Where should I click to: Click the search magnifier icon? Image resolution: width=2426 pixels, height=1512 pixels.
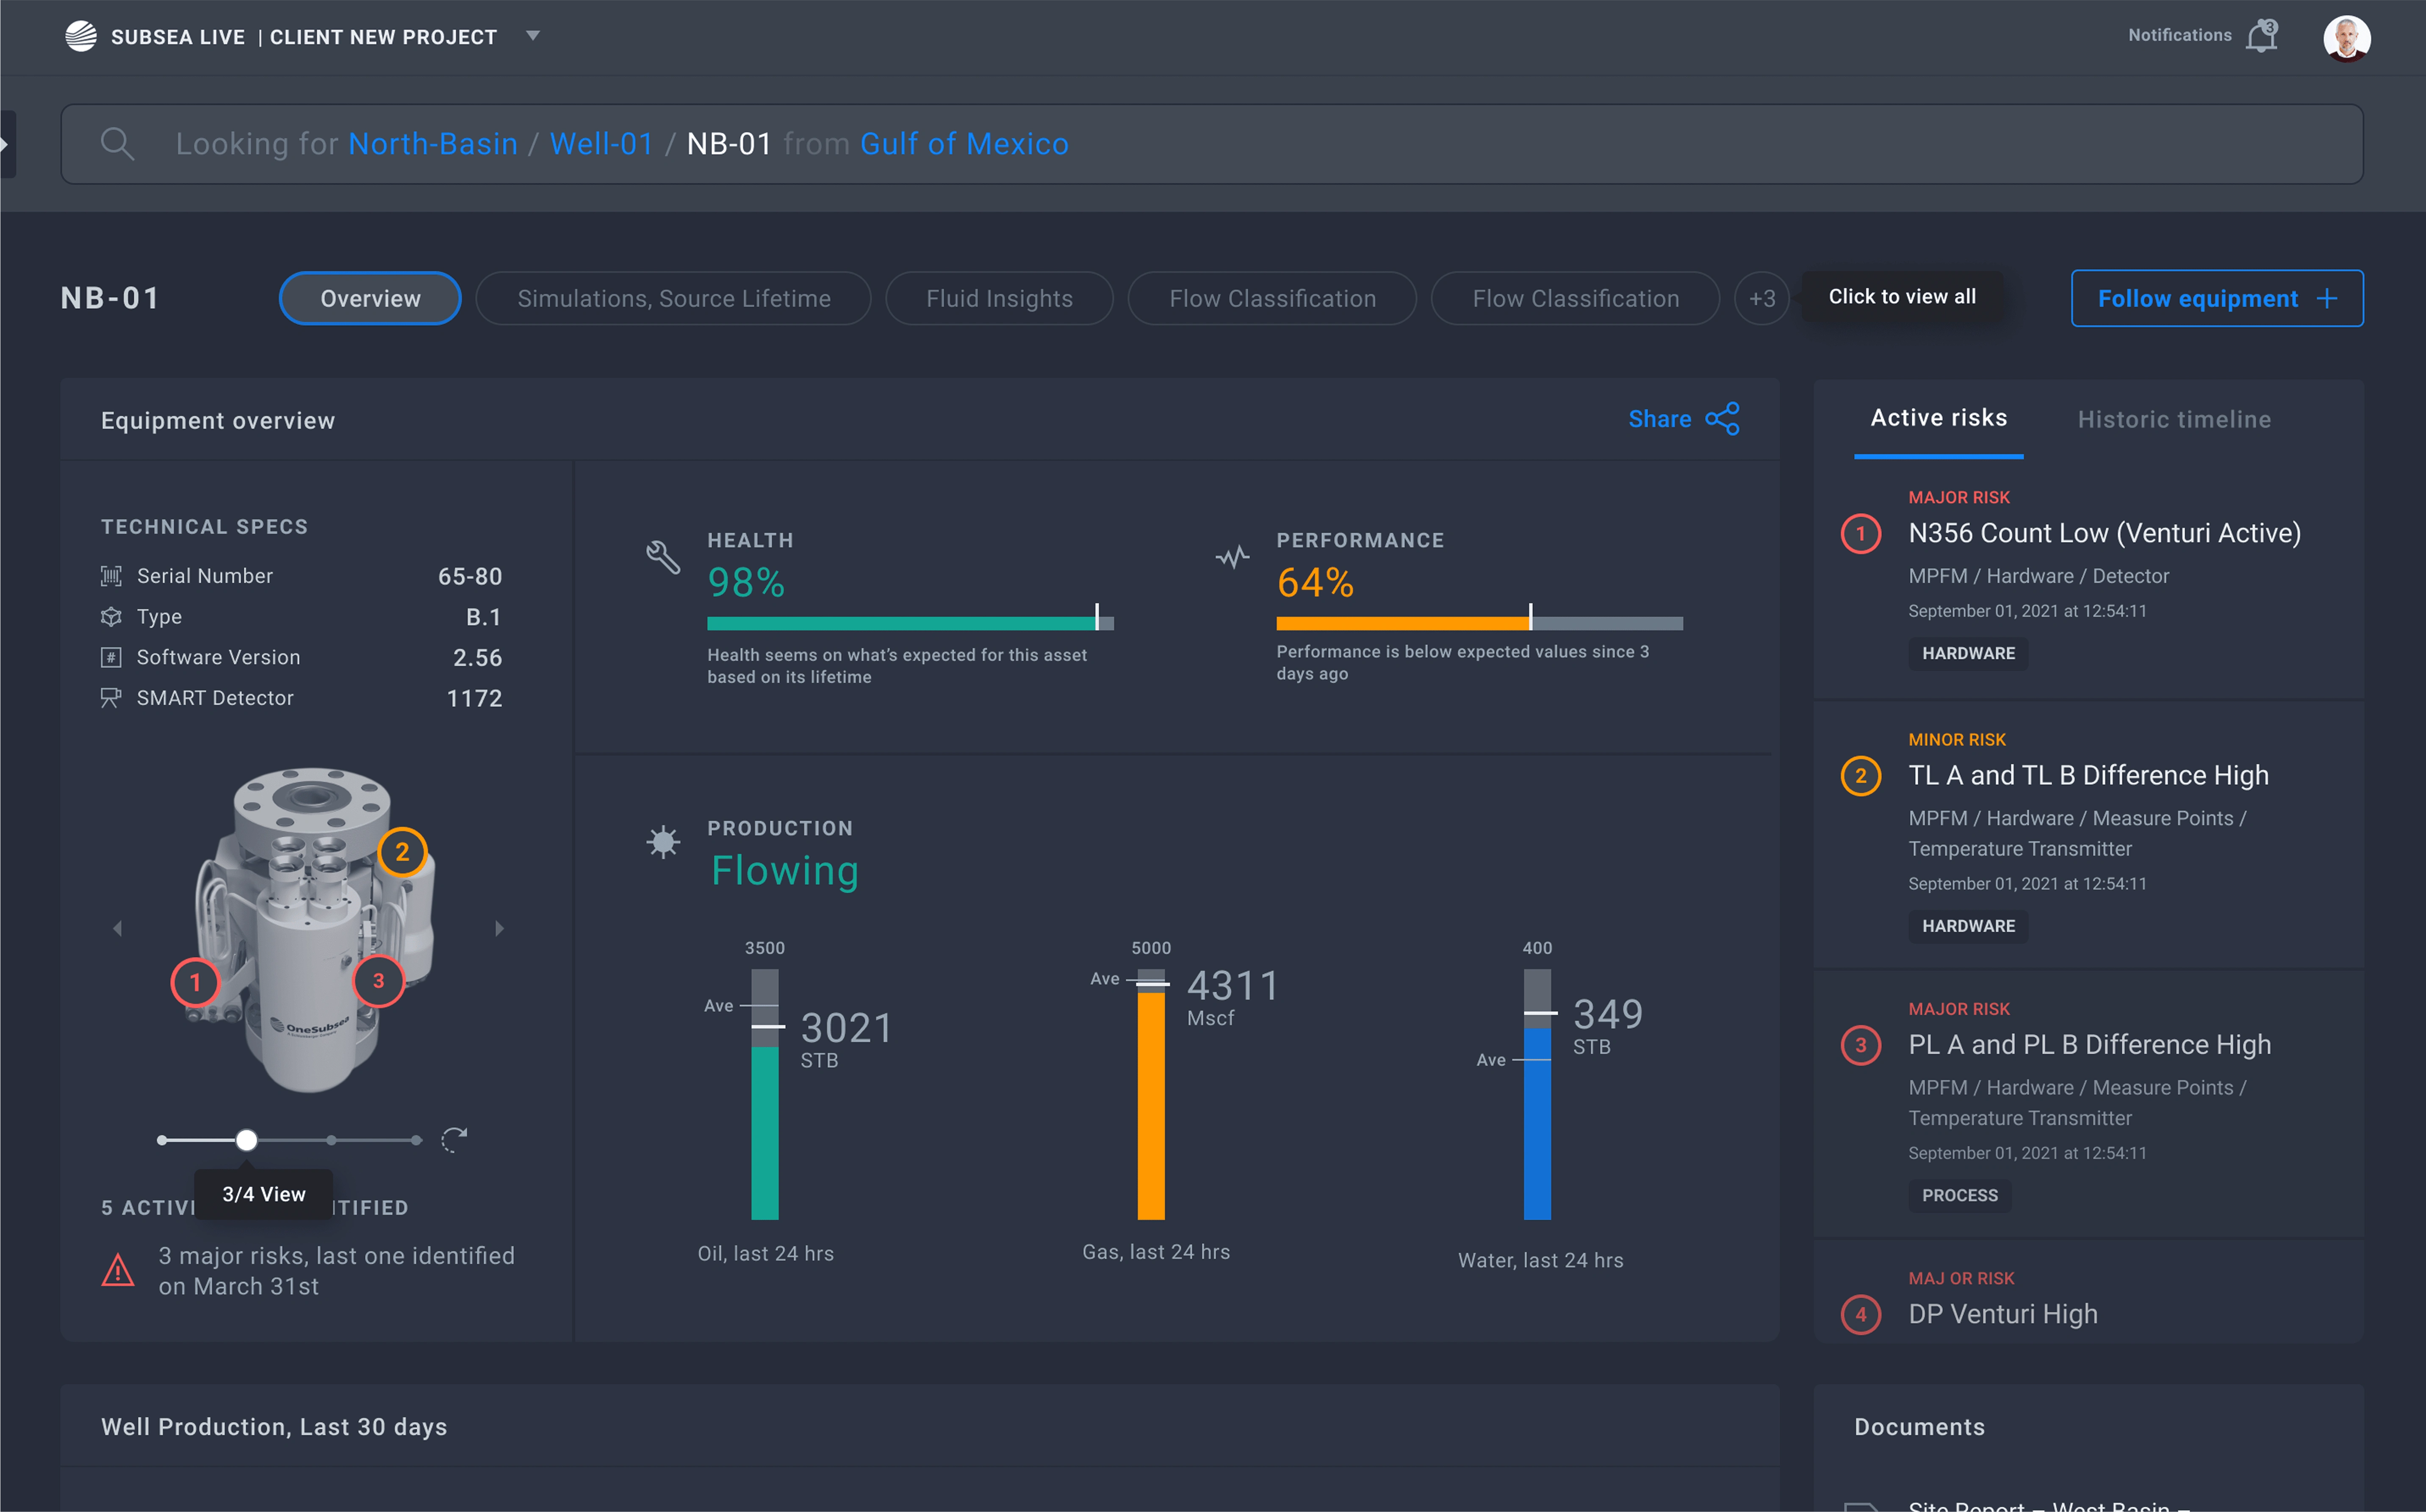(x=117, y=144)
